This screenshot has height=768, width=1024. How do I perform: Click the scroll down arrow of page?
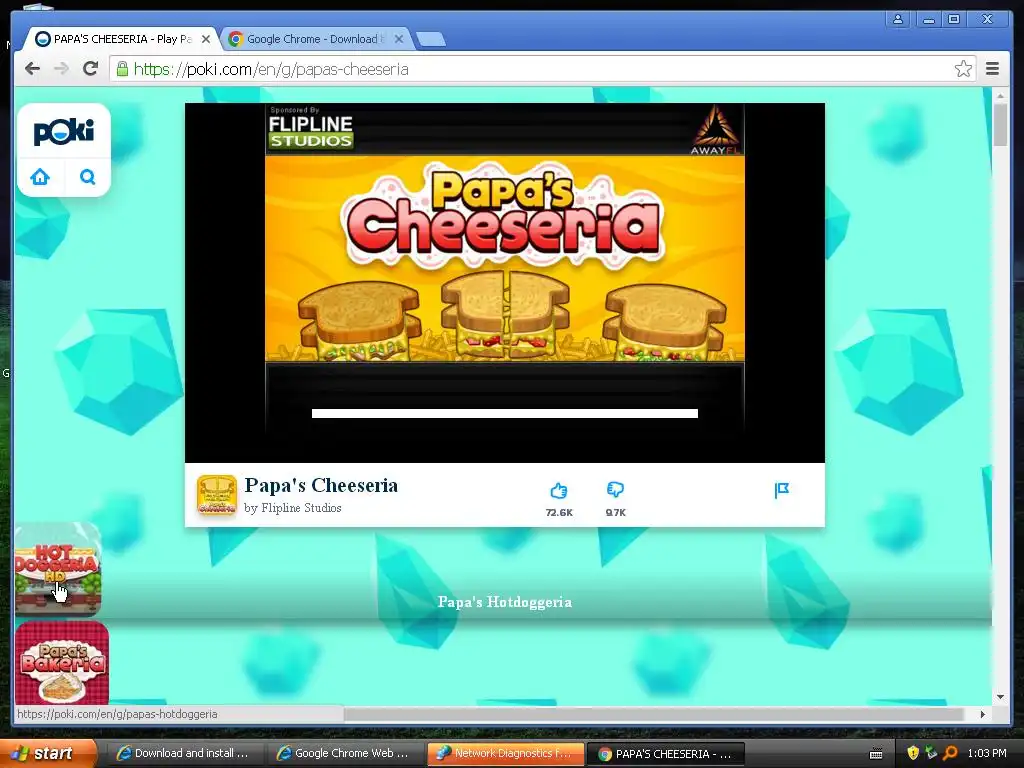[1000, 697]
